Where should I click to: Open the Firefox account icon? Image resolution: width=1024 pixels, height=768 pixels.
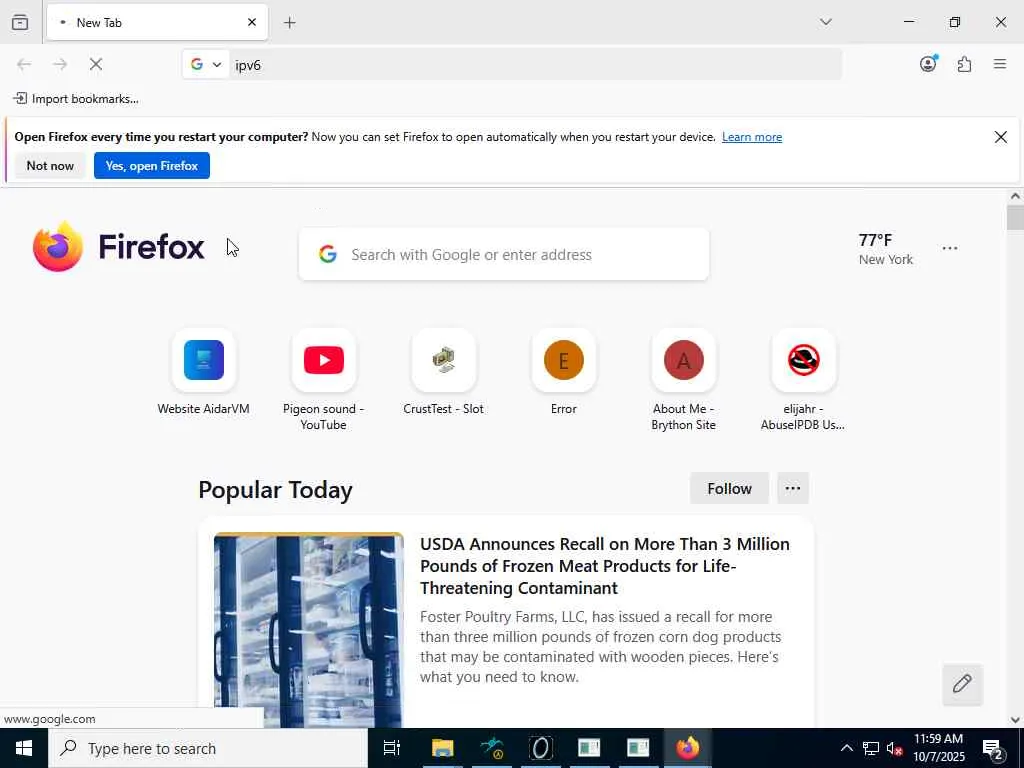(x=928, y=64)
